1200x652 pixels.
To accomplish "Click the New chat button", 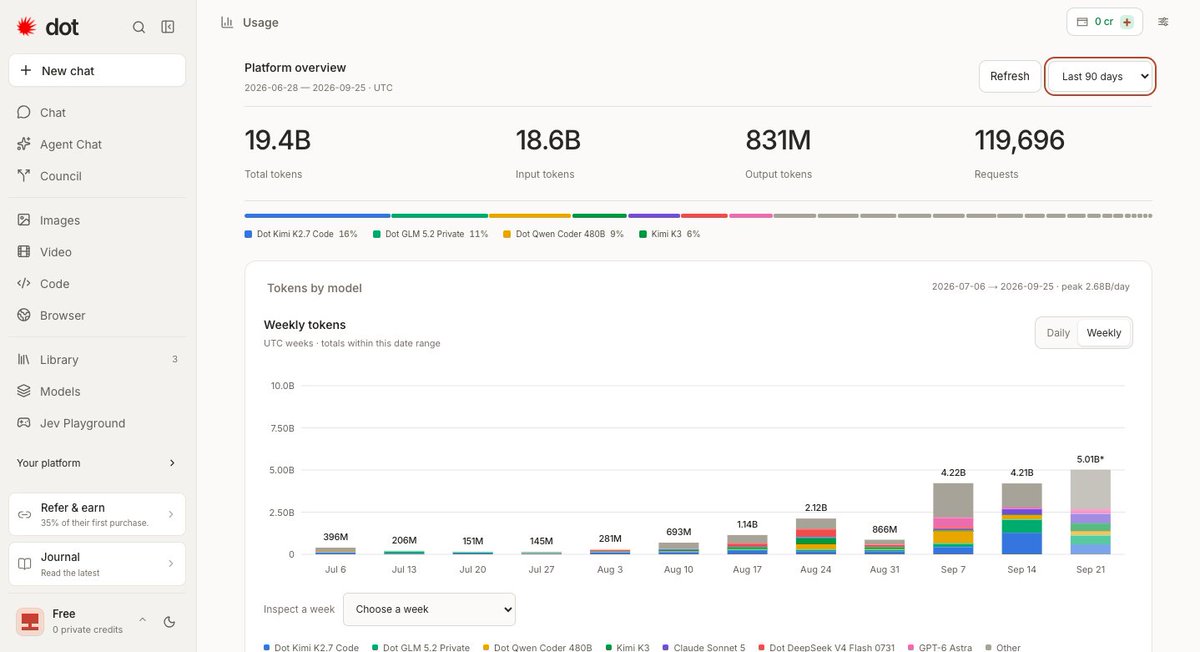I will (x=97, y=71).
